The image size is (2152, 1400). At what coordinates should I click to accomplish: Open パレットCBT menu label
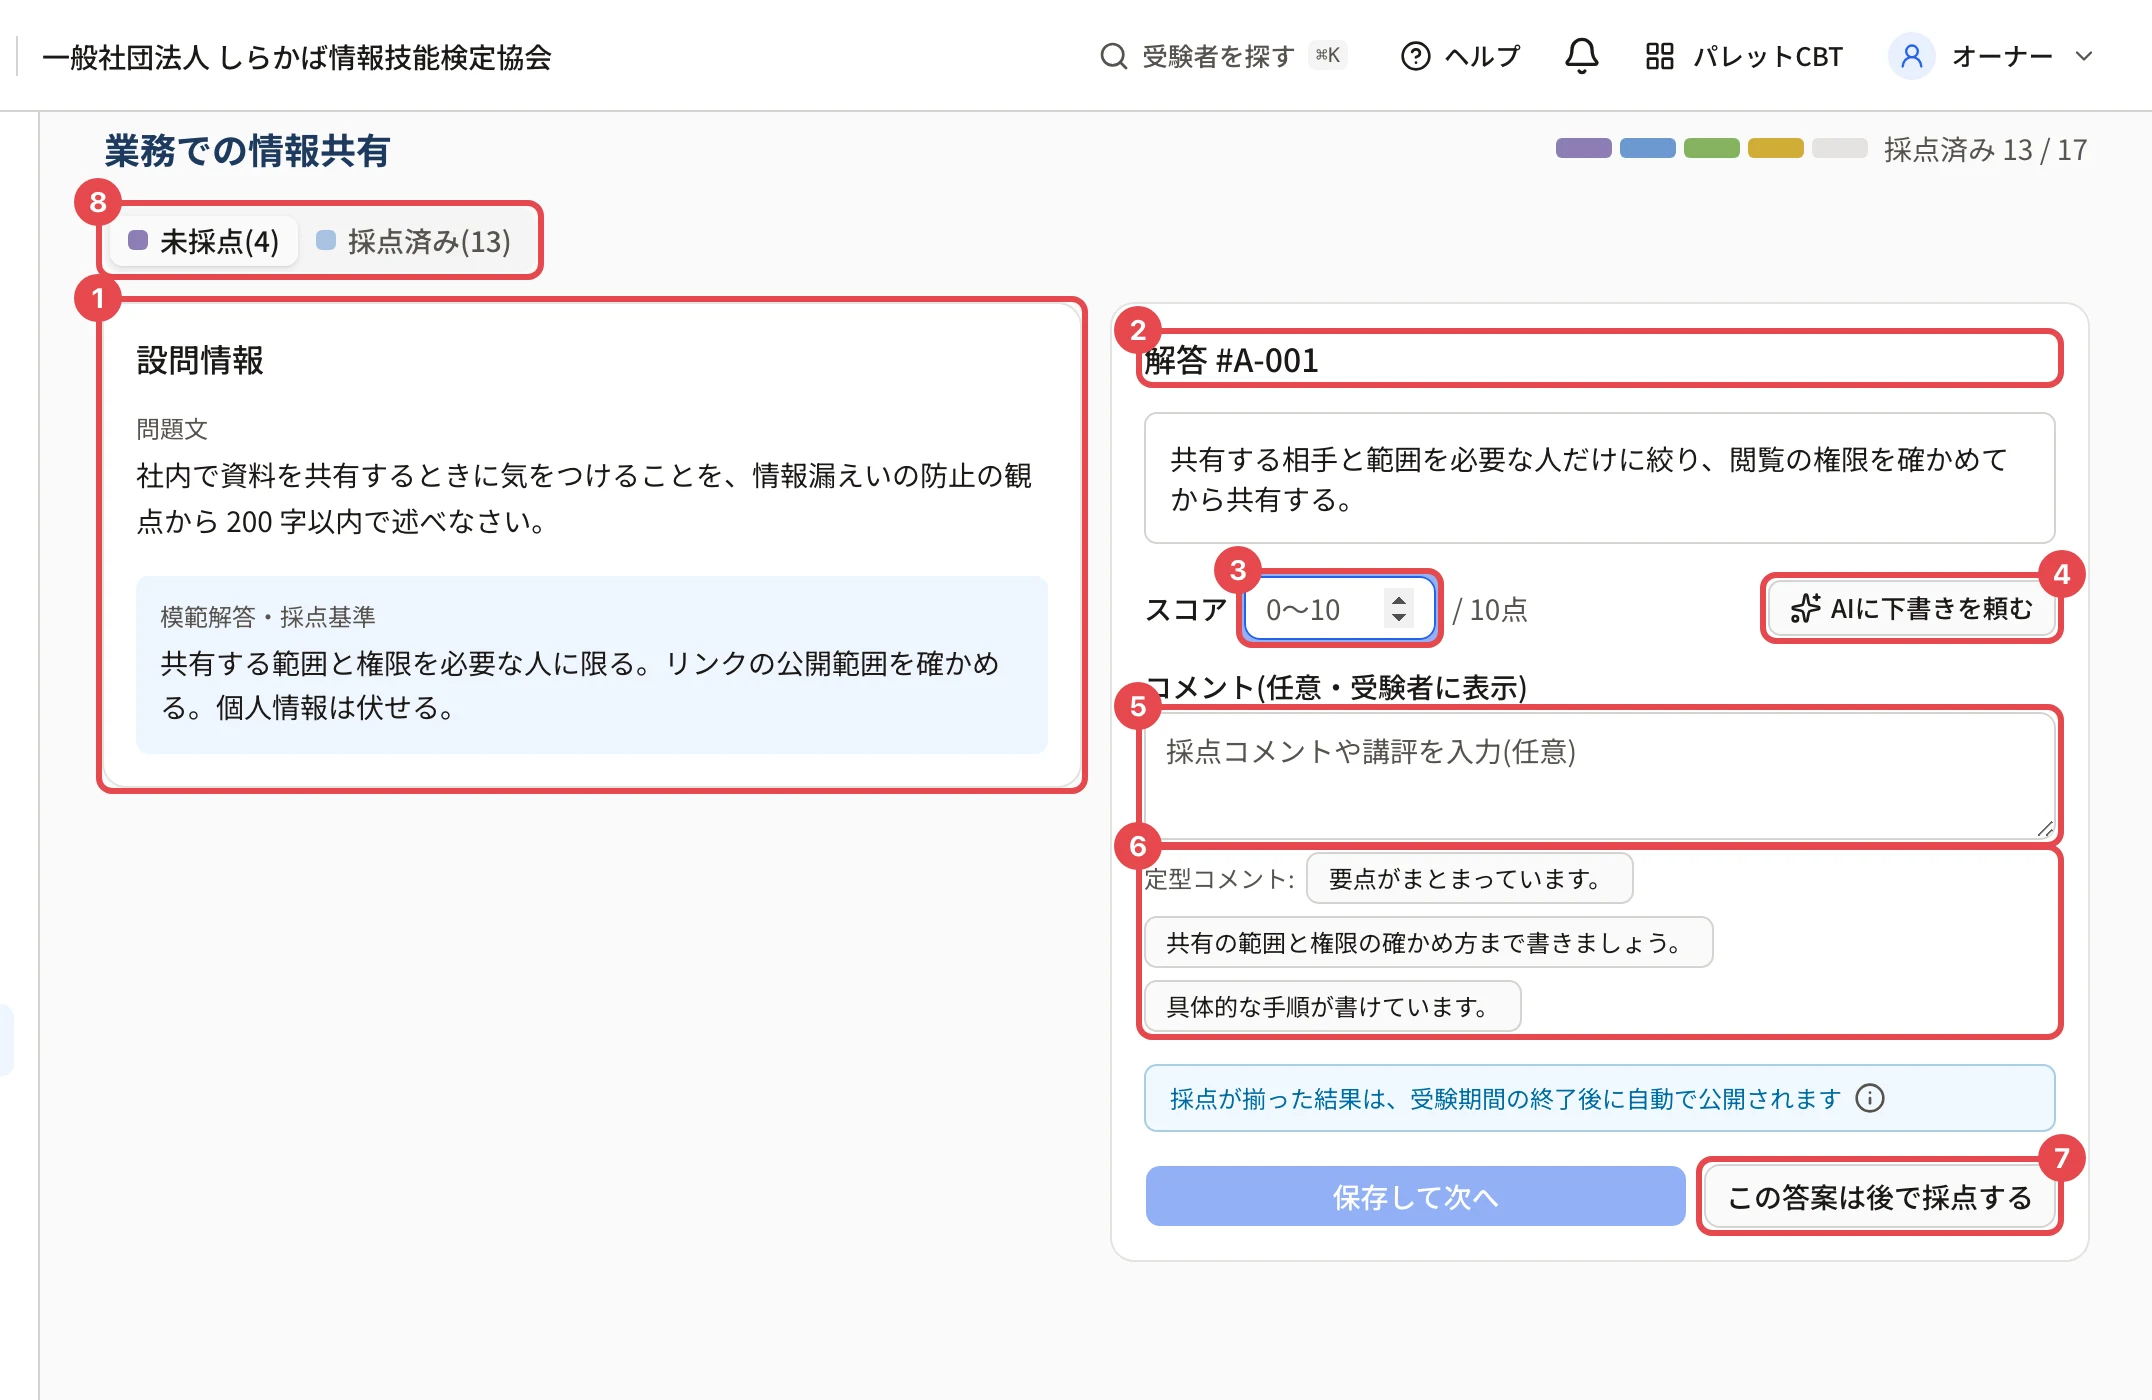pos(1768,56)
